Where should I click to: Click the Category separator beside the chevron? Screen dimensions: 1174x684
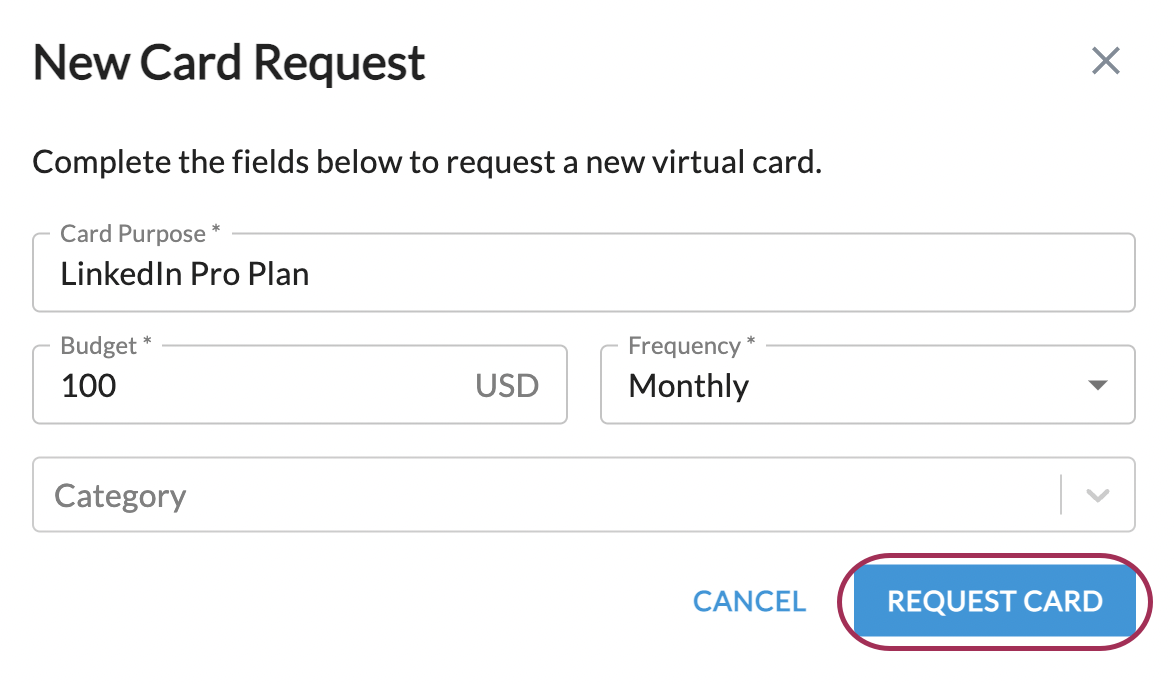(x=1061, y=496)
